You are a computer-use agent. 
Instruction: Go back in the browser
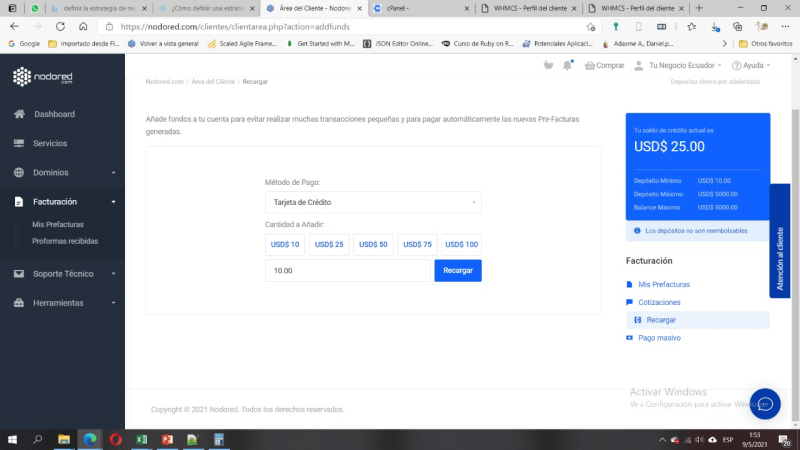click(x=14, y=27)
